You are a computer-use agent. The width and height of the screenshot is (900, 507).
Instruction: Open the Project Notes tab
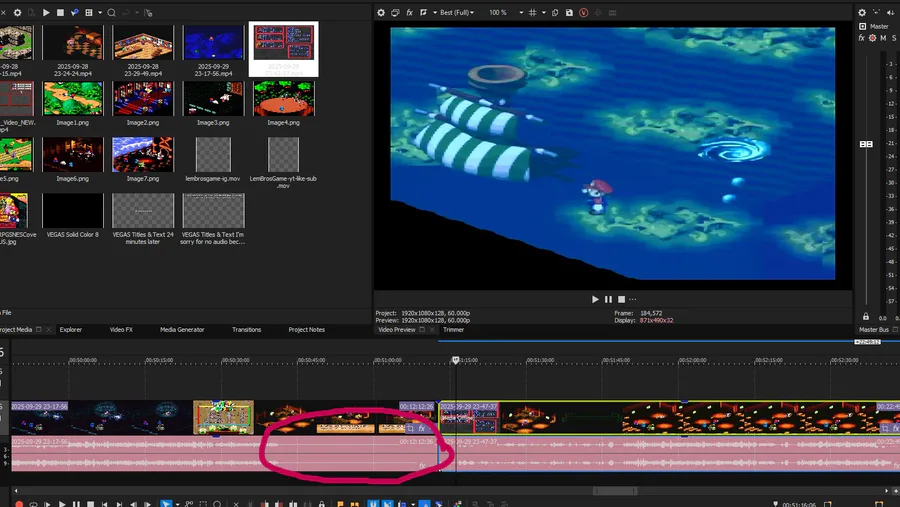tap(307, 330)
